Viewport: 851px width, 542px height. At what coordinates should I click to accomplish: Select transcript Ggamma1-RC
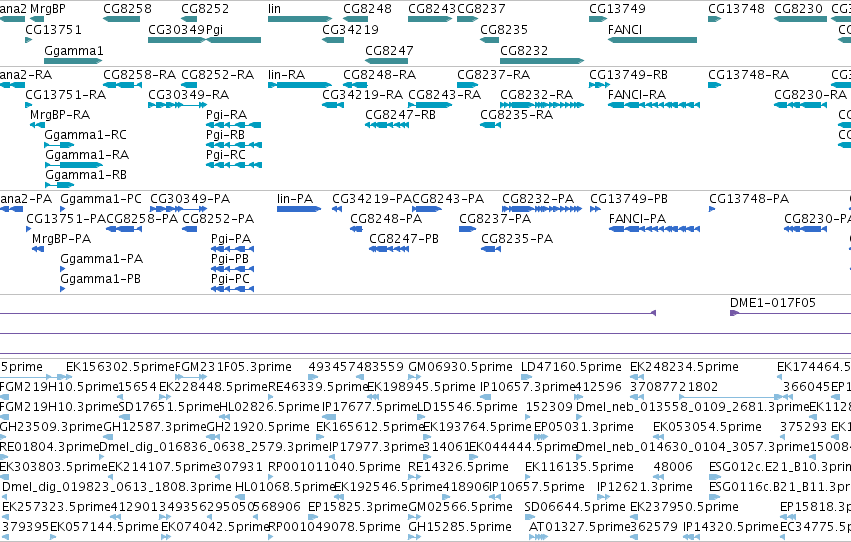click(x=59, y=145)
